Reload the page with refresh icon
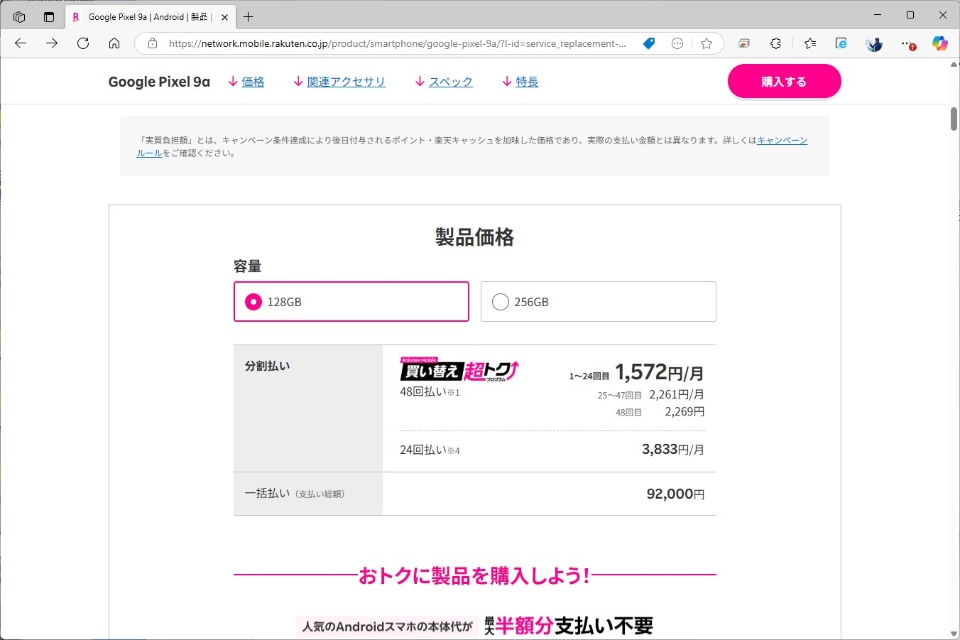960x640 pixels. coord(83,43)
